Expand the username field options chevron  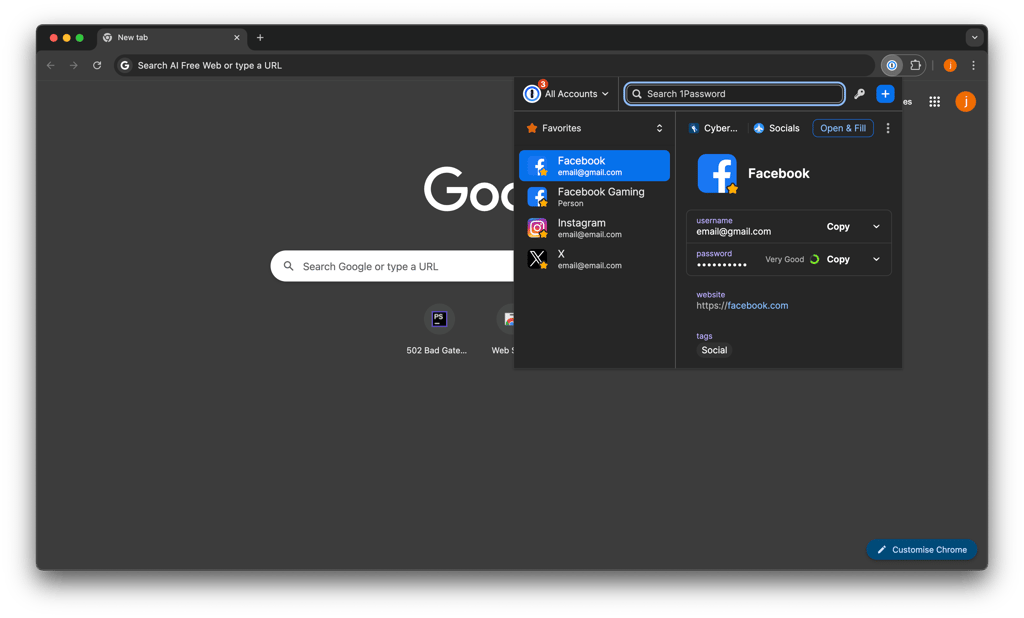(x=876, y=227)
